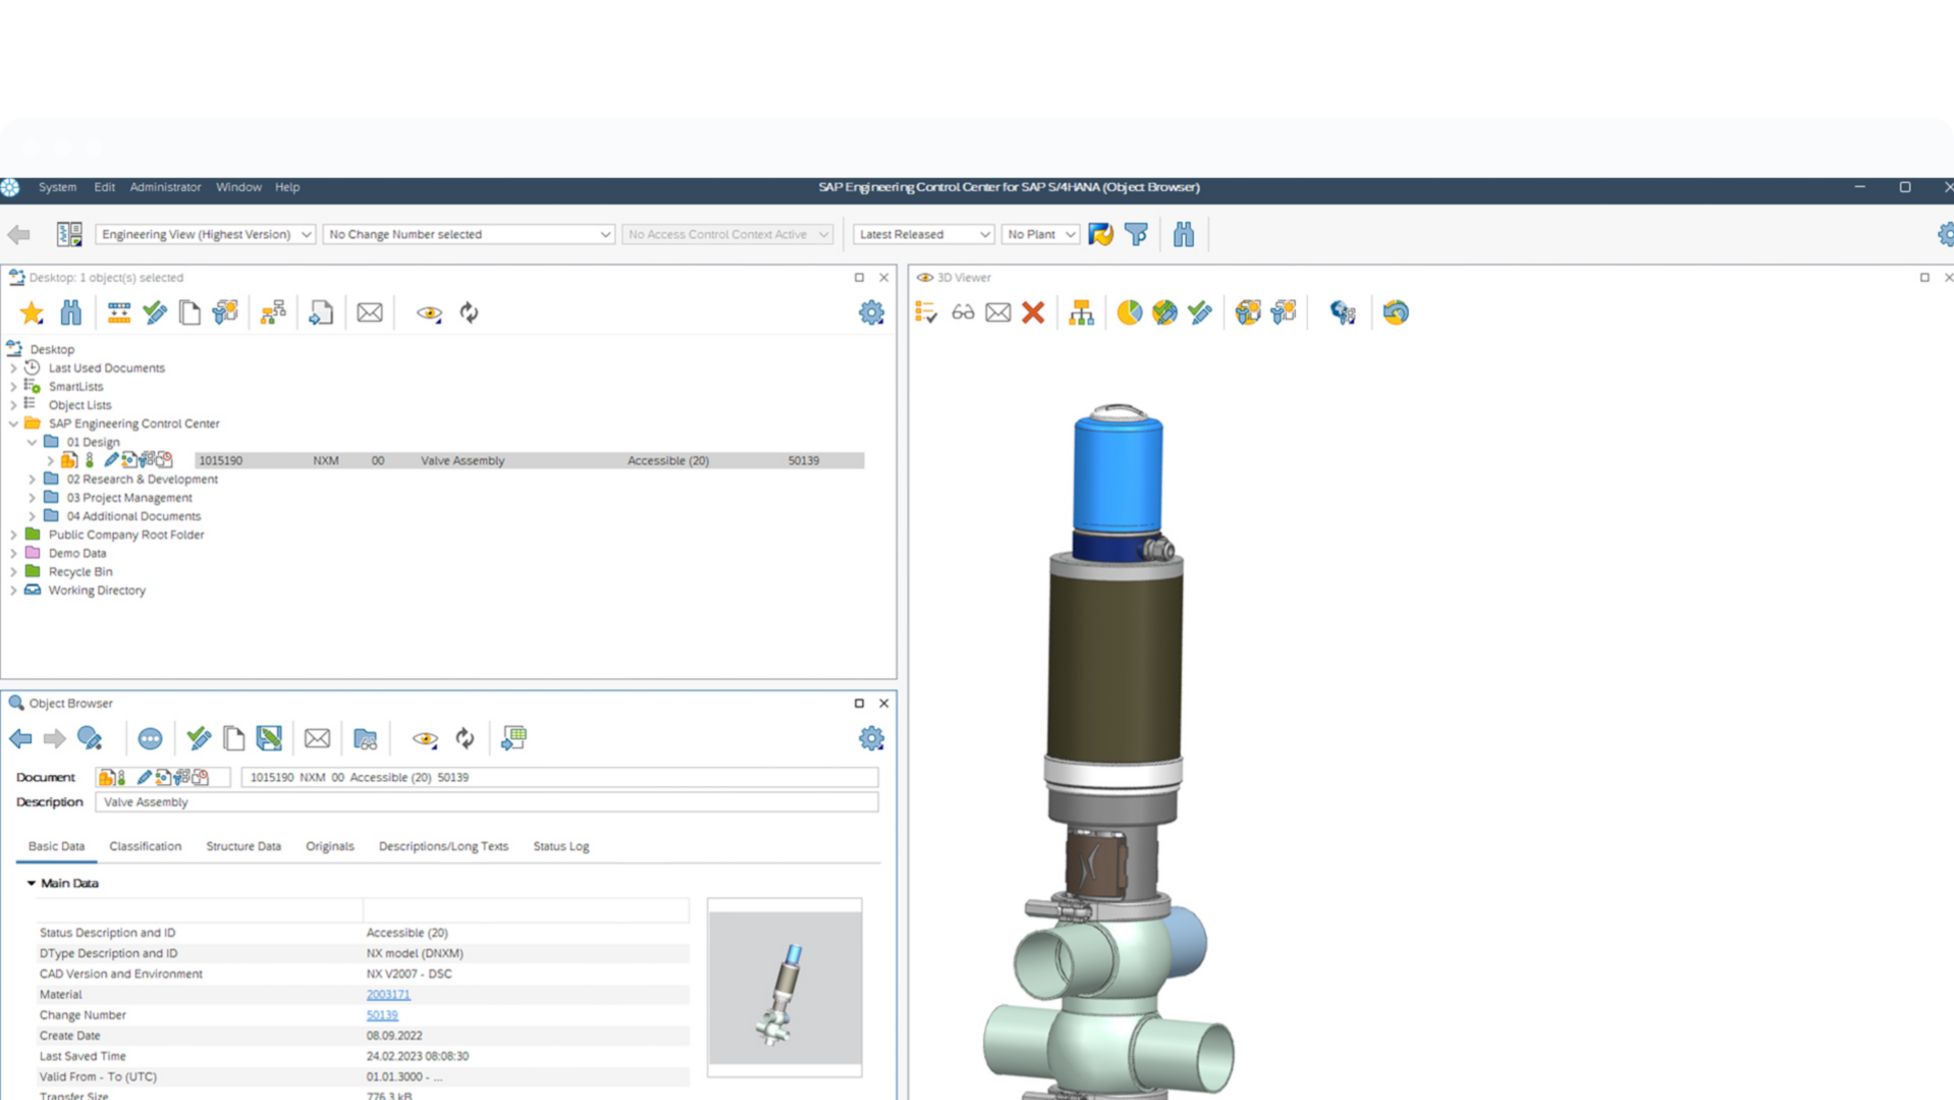Open the Engineering View dropdown
Image resolution: width=1954 pixels, height=1100 pixels.
coord(206,234)
